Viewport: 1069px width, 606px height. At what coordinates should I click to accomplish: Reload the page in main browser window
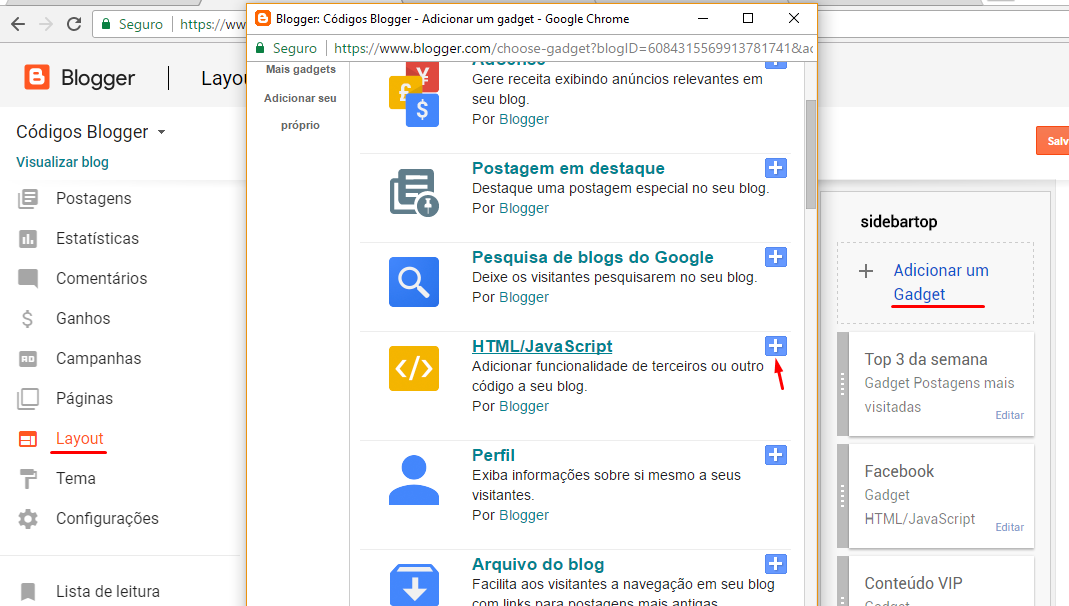[74, 25]
